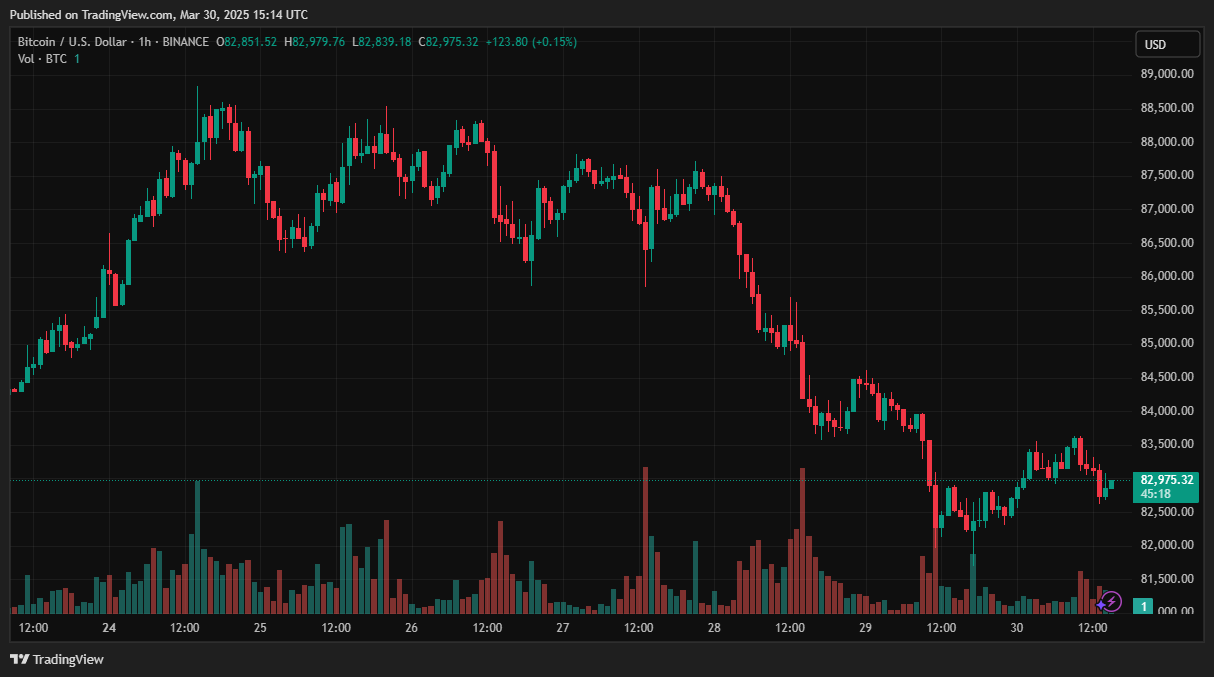Click the 89,000.00 price axis label
The width and height of the screenshot is (1214, 677).
click(1166, 74)
